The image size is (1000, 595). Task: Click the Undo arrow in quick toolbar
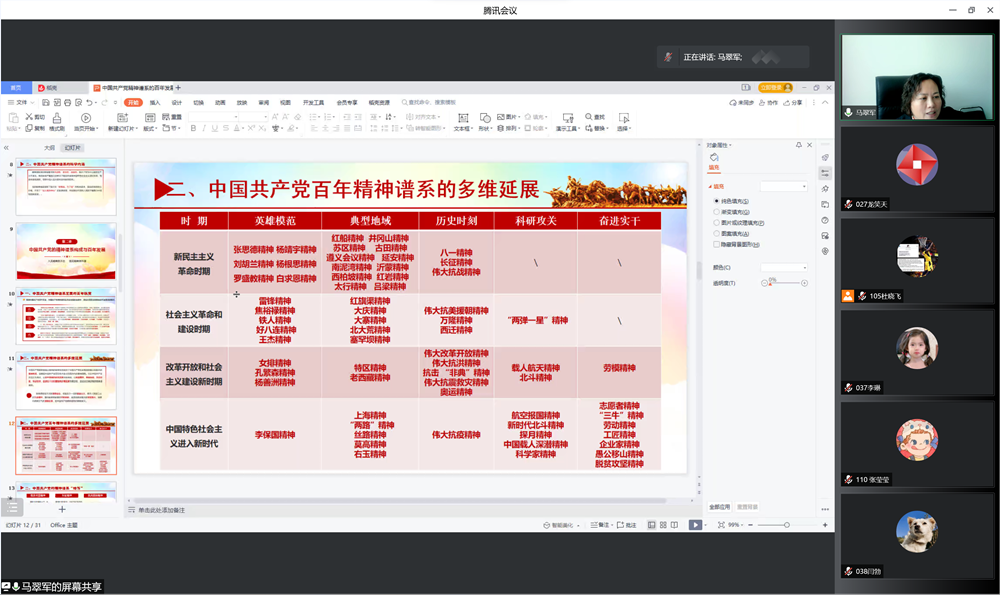pos(90,102)
